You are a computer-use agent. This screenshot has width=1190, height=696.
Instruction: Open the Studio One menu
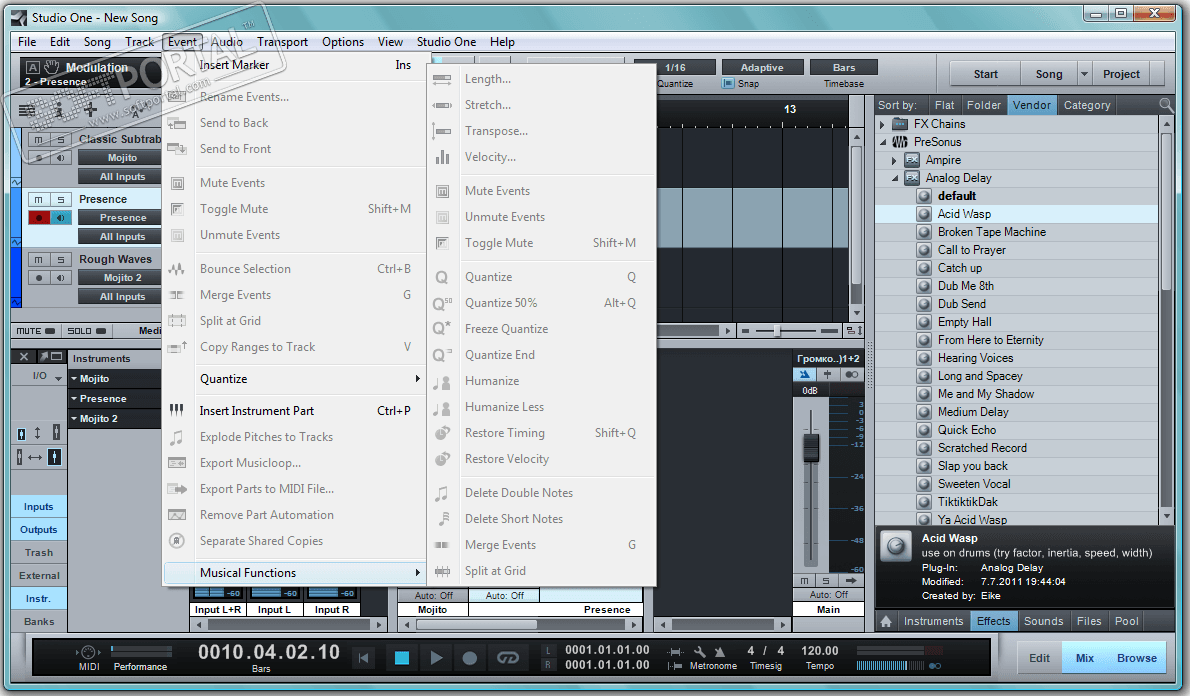[446, 42]
